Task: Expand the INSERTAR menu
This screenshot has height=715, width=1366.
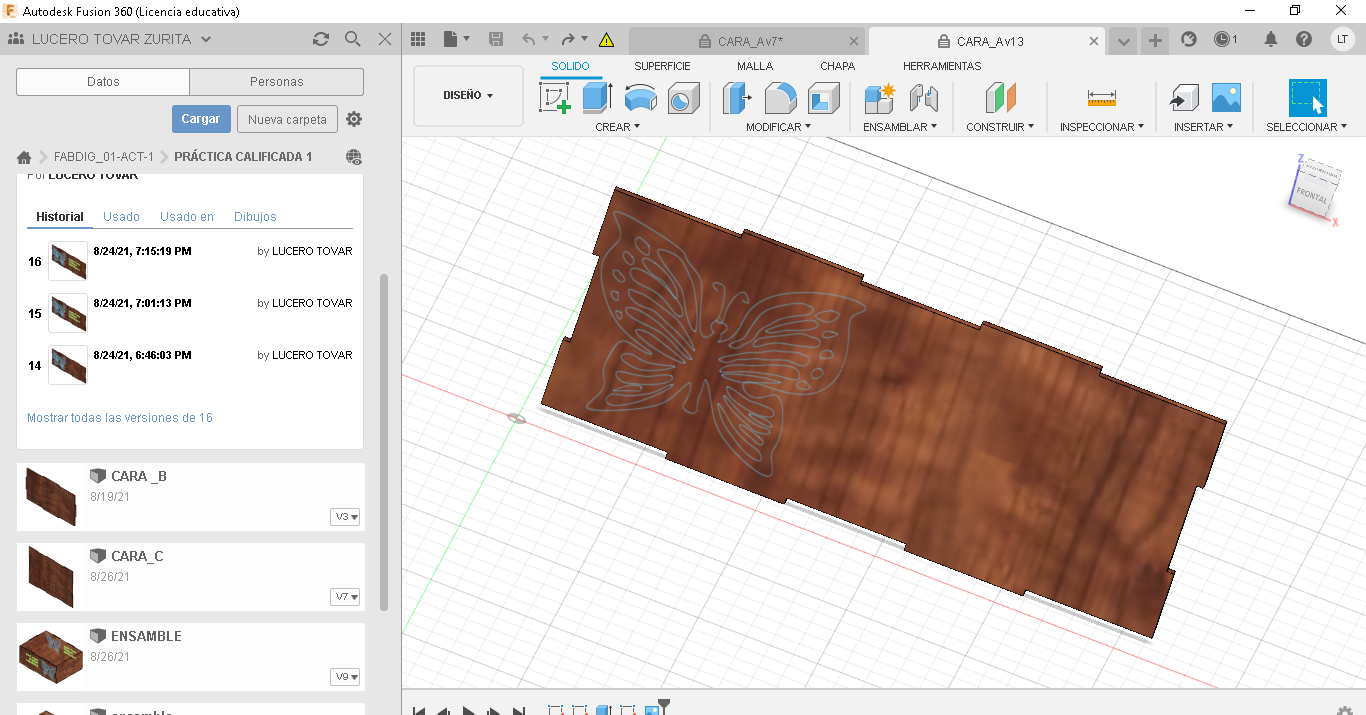Action: tap(1203, 127)
